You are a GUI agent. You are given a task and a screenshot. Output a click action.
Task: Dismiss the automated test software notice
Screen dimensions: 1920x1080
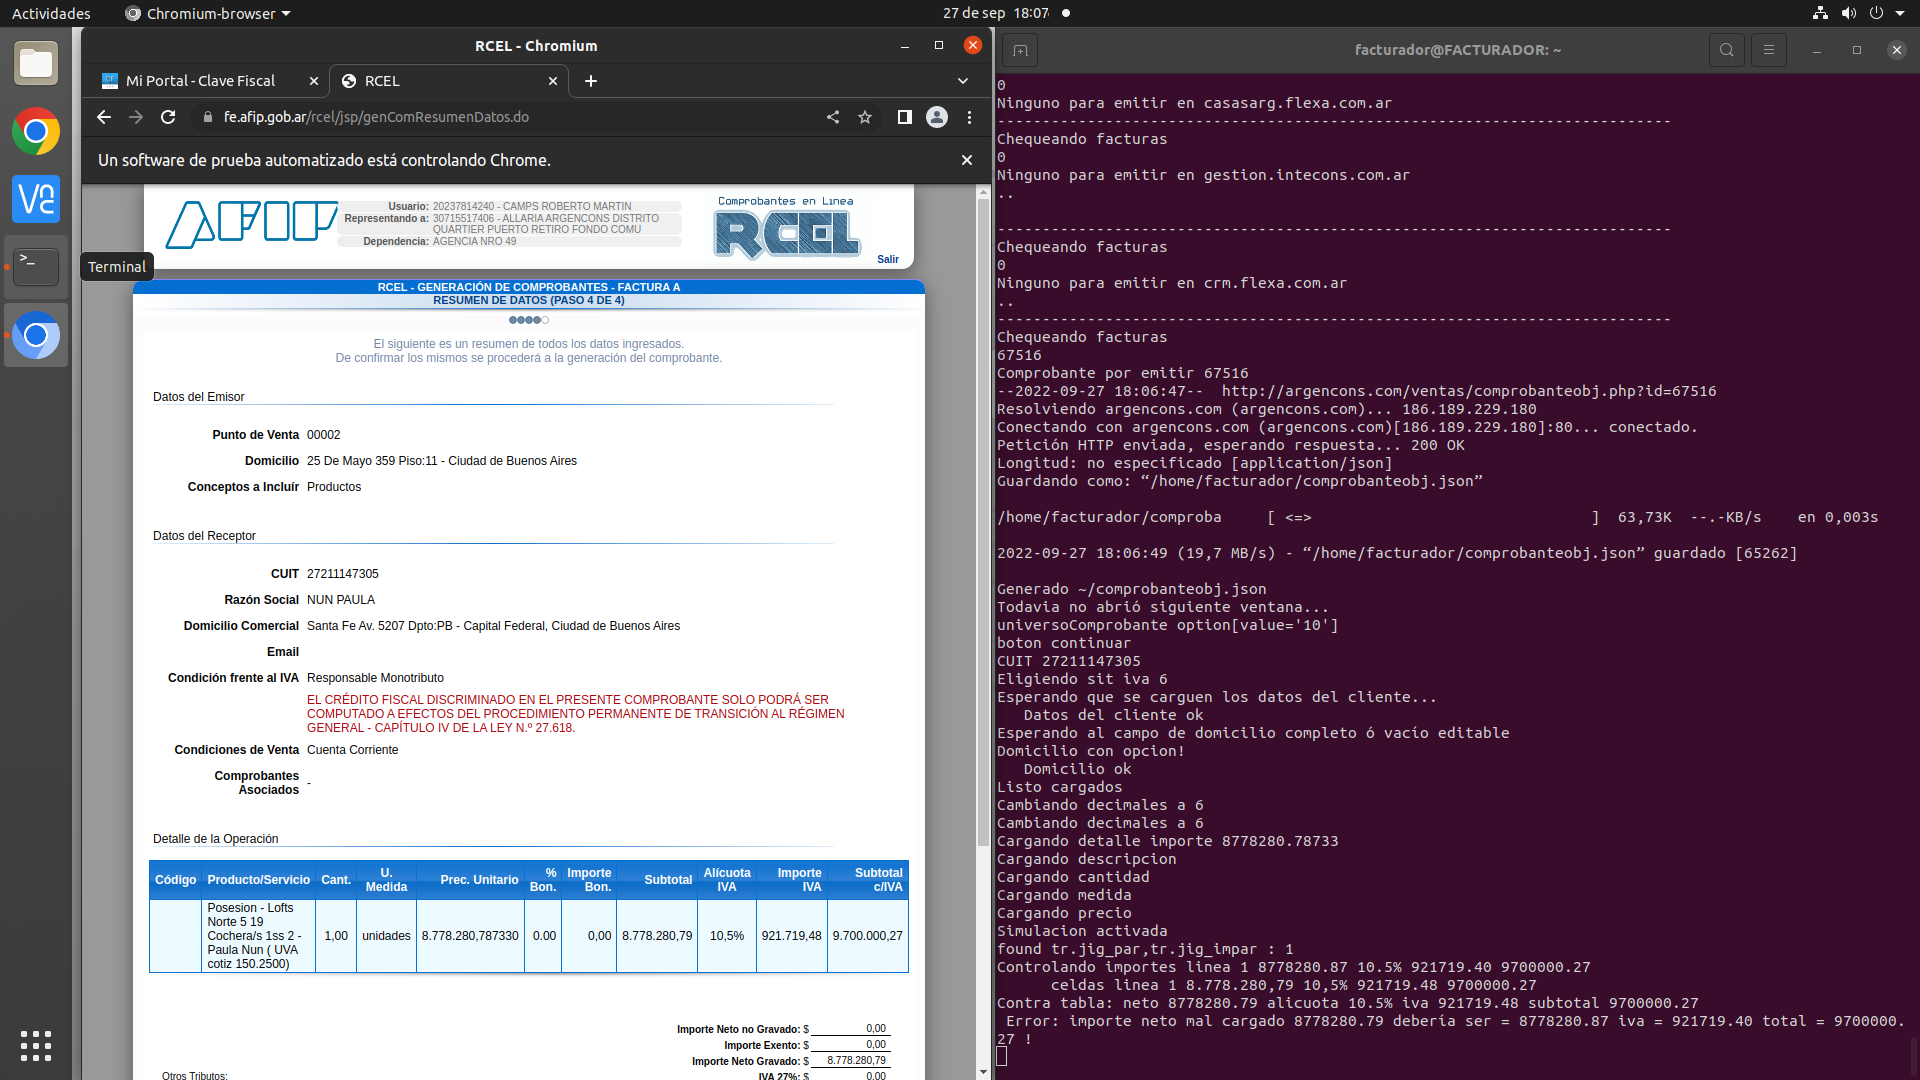[967, 160]
